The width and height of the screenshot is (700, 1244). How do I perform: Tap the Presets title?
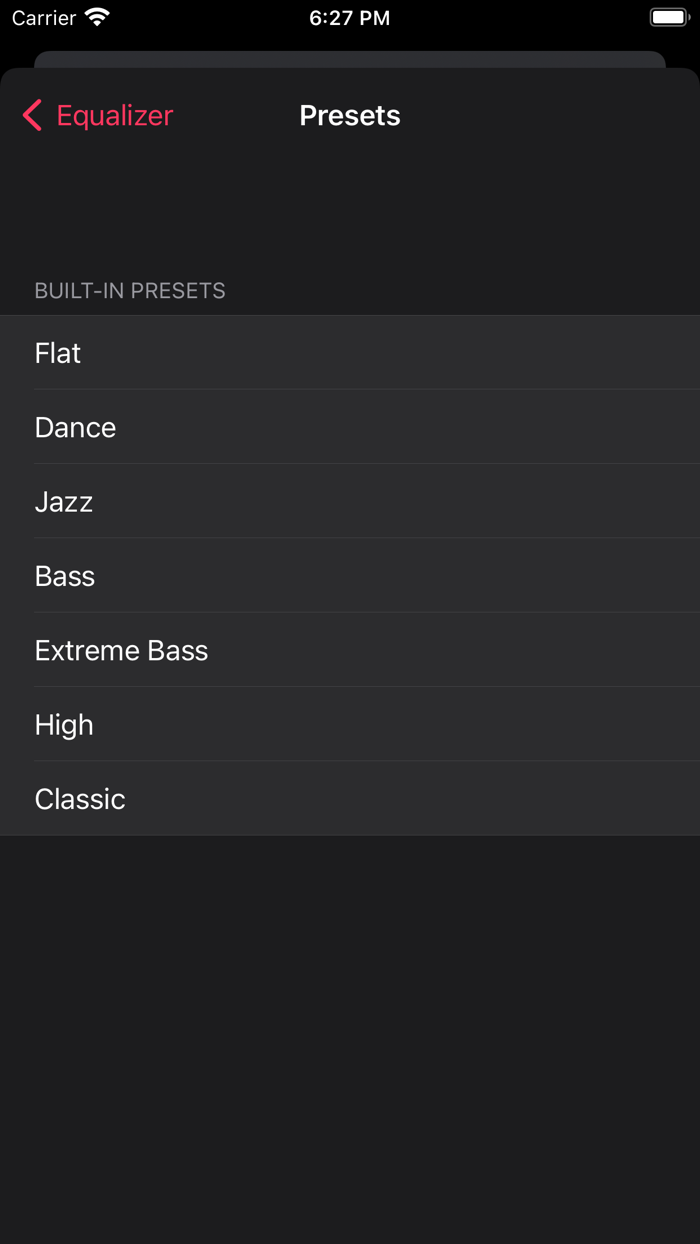[x=349, y=115]
